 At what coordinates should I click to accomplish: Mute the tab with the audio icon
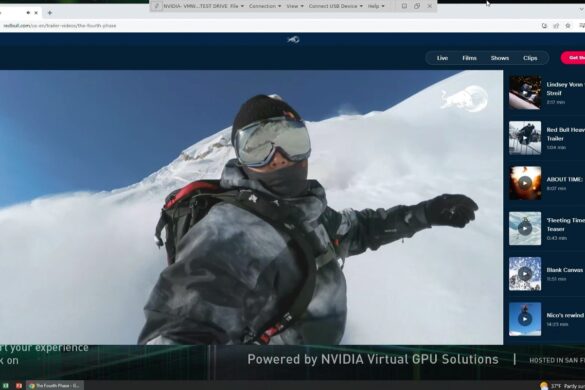[x=28, y=13]
